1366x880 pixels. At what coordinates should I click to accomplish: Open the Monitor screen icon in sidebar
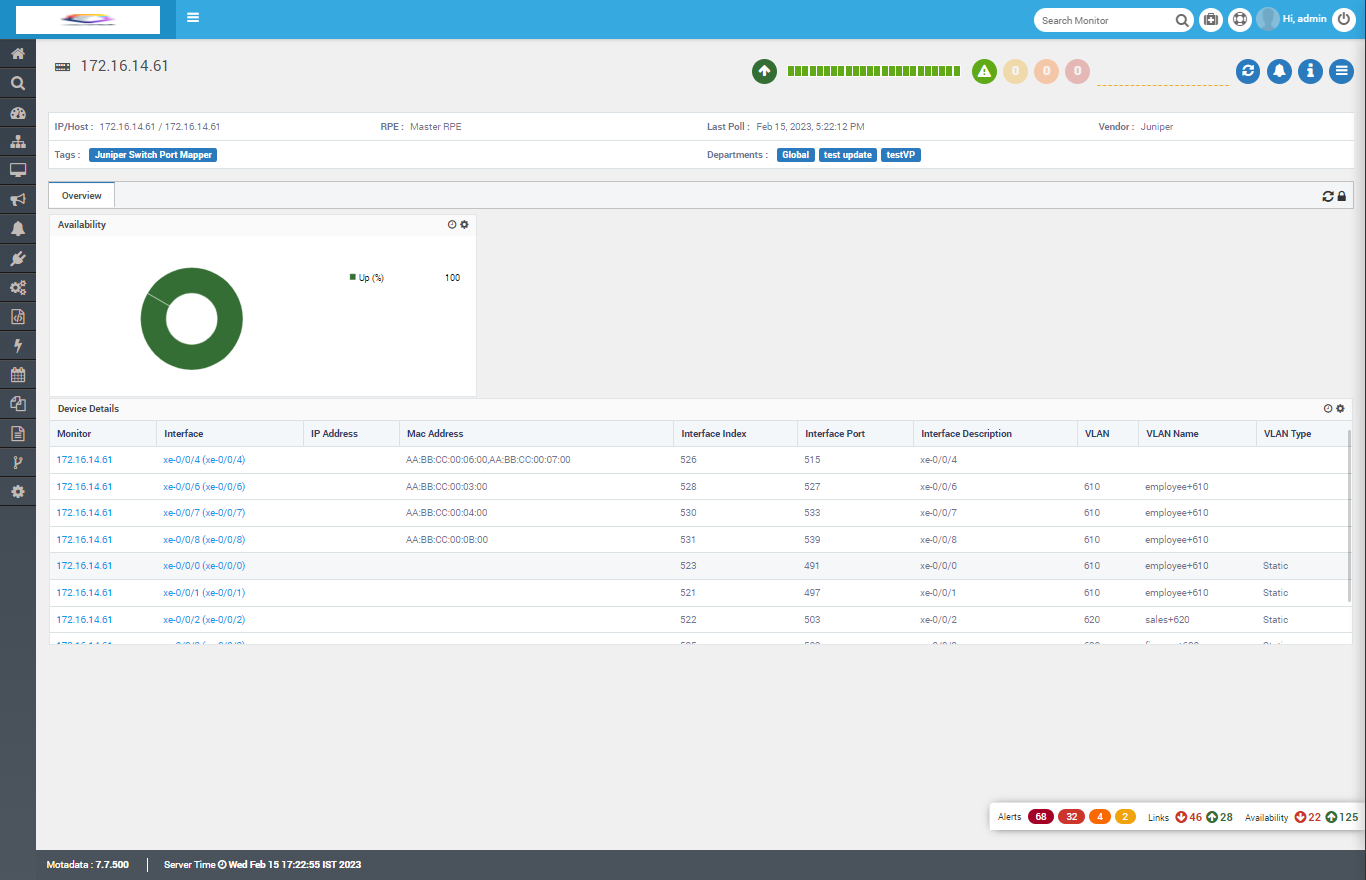[x=18, y=170]
